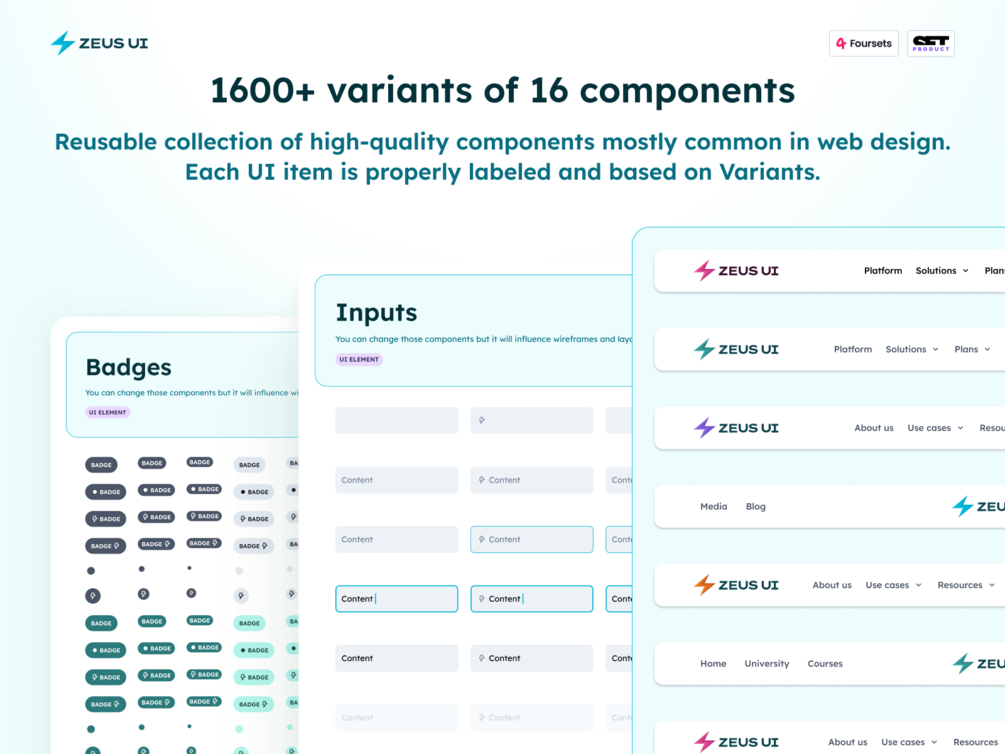This screenshot has width=1005, height=754.
Task: Click the bolt-icon placeholder input with no border
Action: click(x=531, y=480)
